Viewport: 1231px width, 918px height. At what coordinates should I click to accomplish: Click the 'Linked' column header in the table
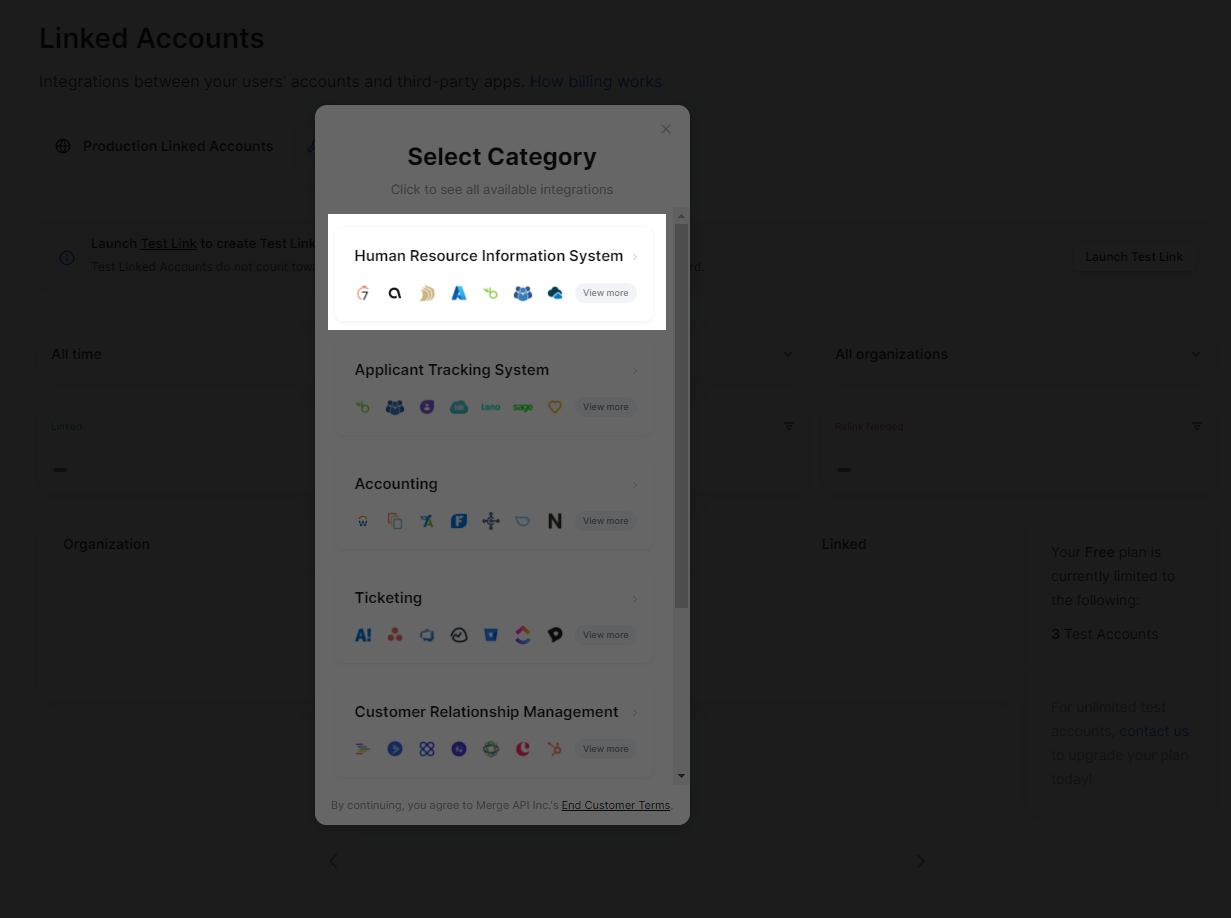pos(844,544)
